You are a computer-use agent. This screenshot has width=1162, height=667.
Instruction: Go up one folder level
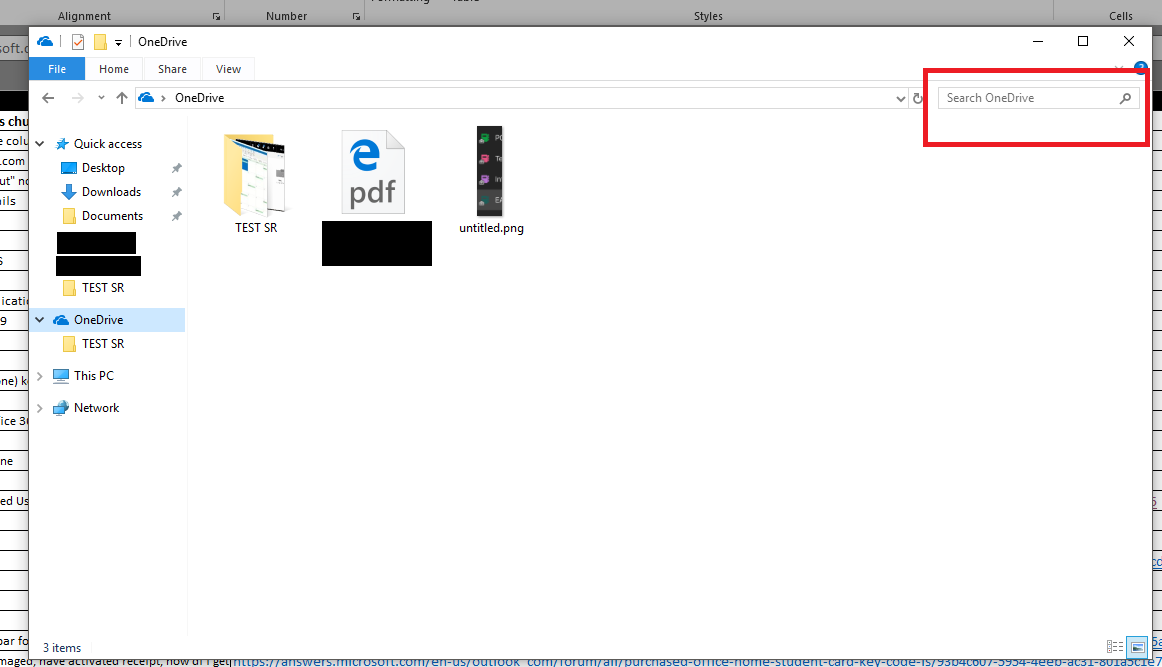[122, 98]
